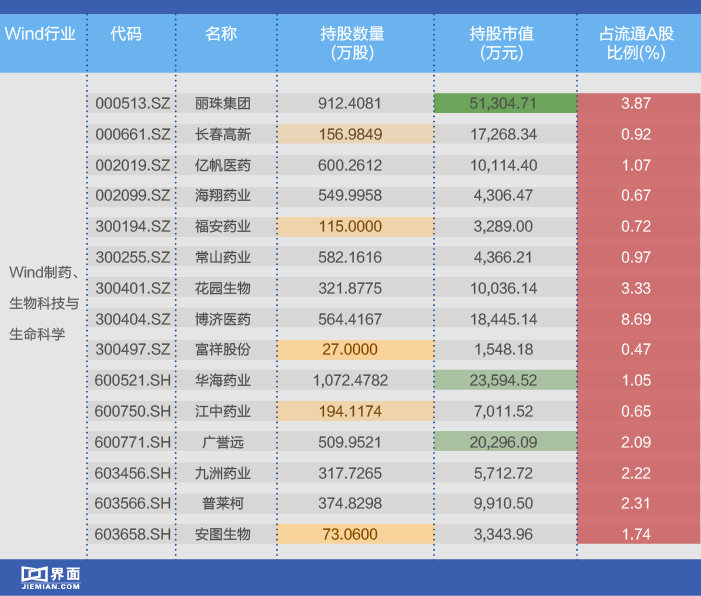
Task: Click the Jiemian logo icon
Action: tap(51, 578)
